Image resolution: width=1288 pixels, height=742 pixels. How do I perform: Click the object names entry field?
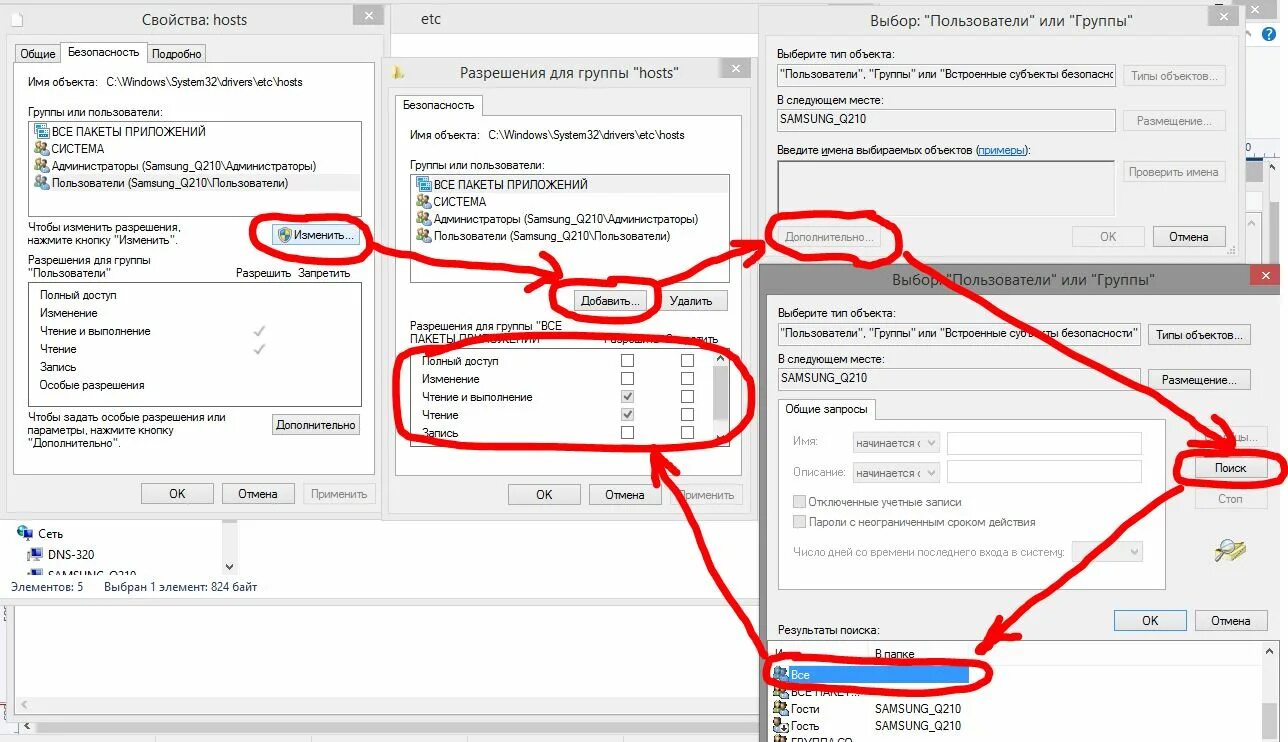pyautogui.click(x=946, y=188)
